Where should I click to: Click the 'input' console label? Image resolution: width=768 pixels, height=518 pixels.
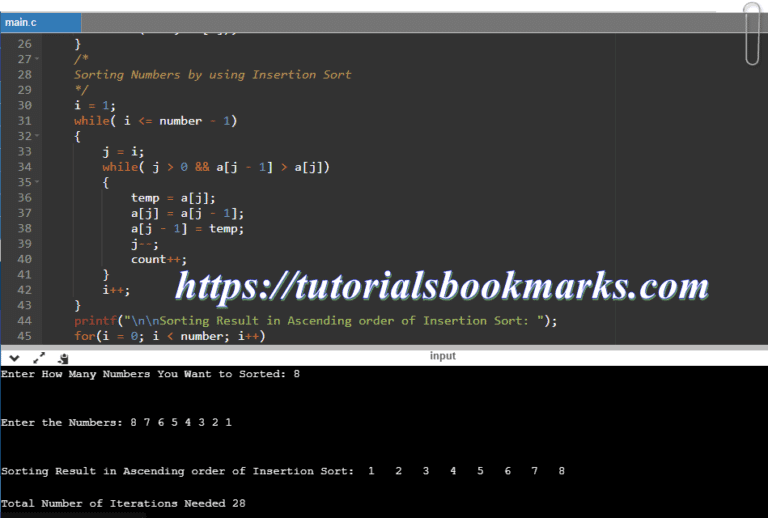point(443,356)
